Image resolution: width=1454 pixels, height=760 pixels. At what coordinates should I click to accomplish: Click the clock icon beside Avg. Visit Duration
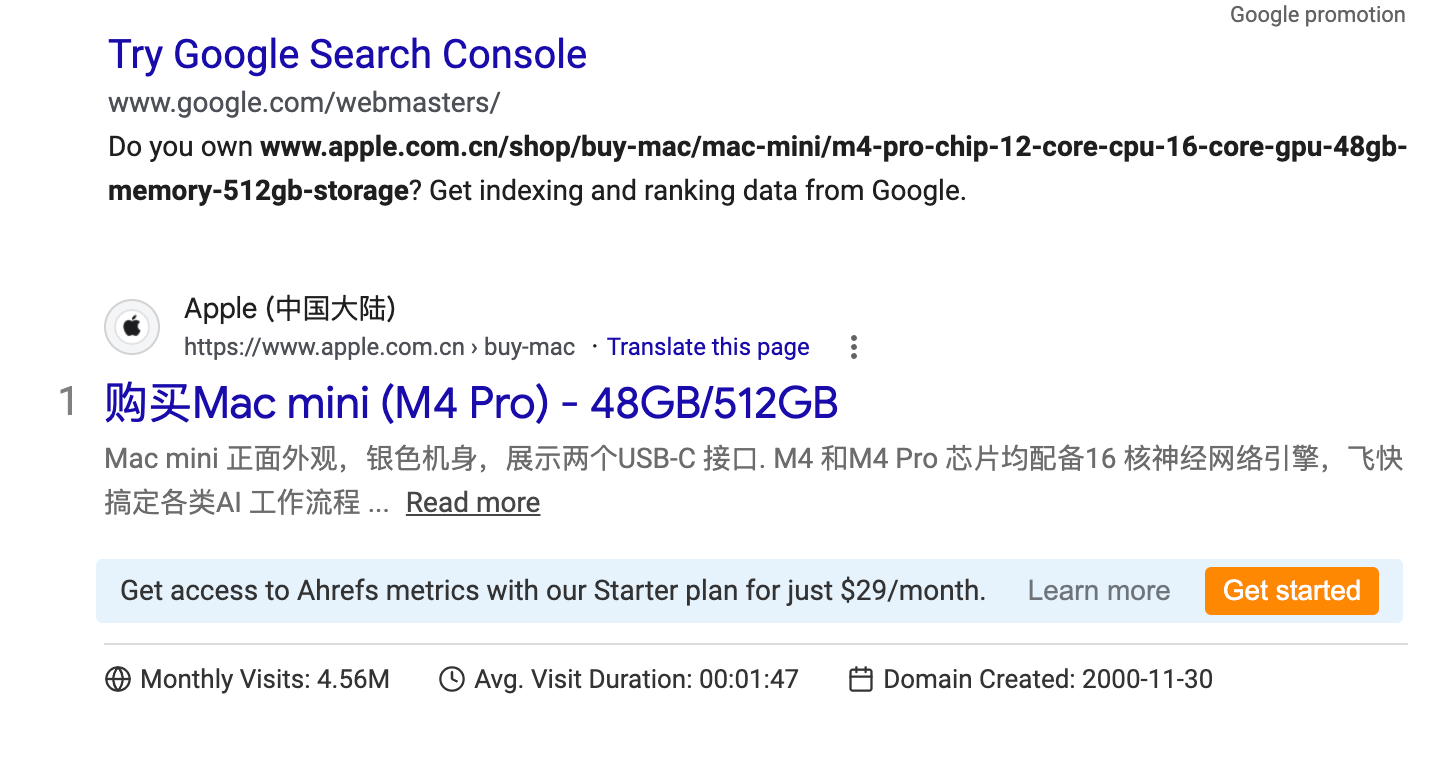click(x=452, y=680)
